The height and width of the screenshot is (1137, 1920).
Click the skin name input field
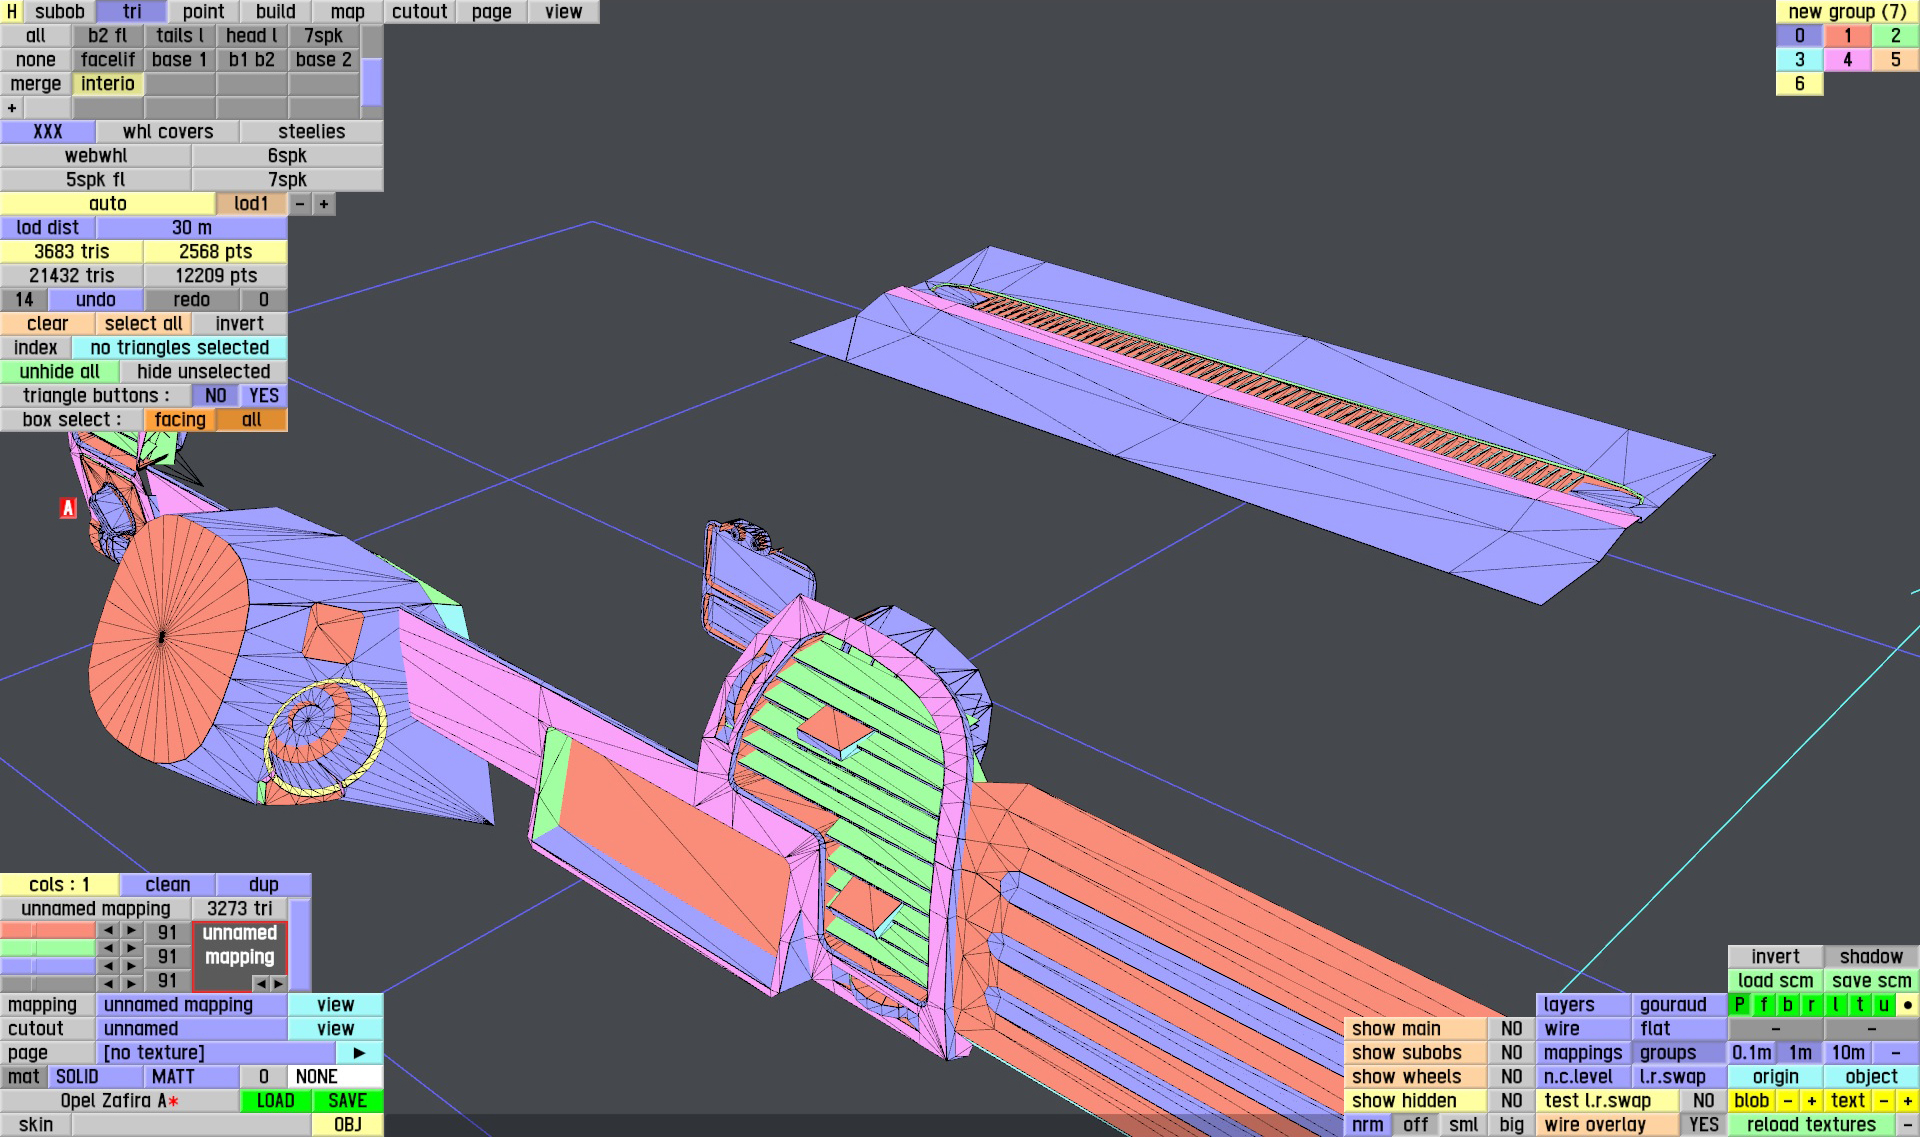point(190,1125)
